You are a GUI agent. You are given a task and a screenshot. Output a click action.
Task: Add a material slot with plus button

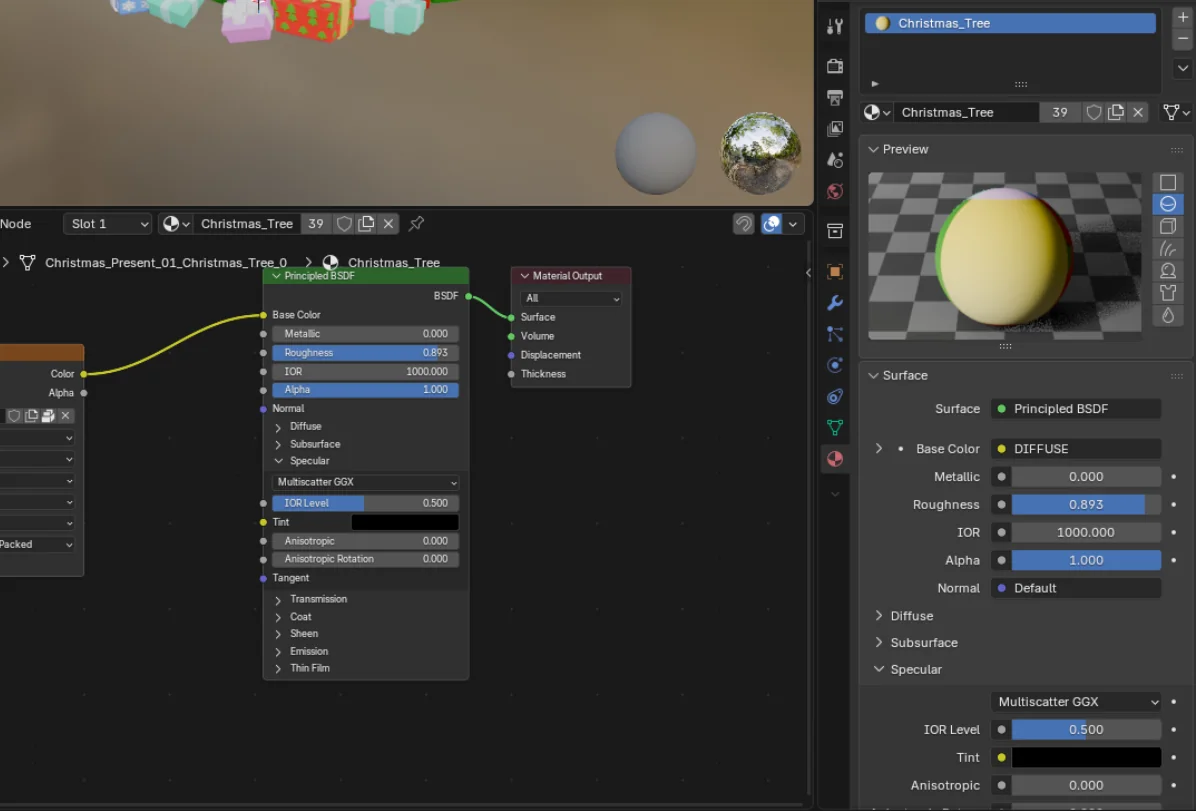1182,17
